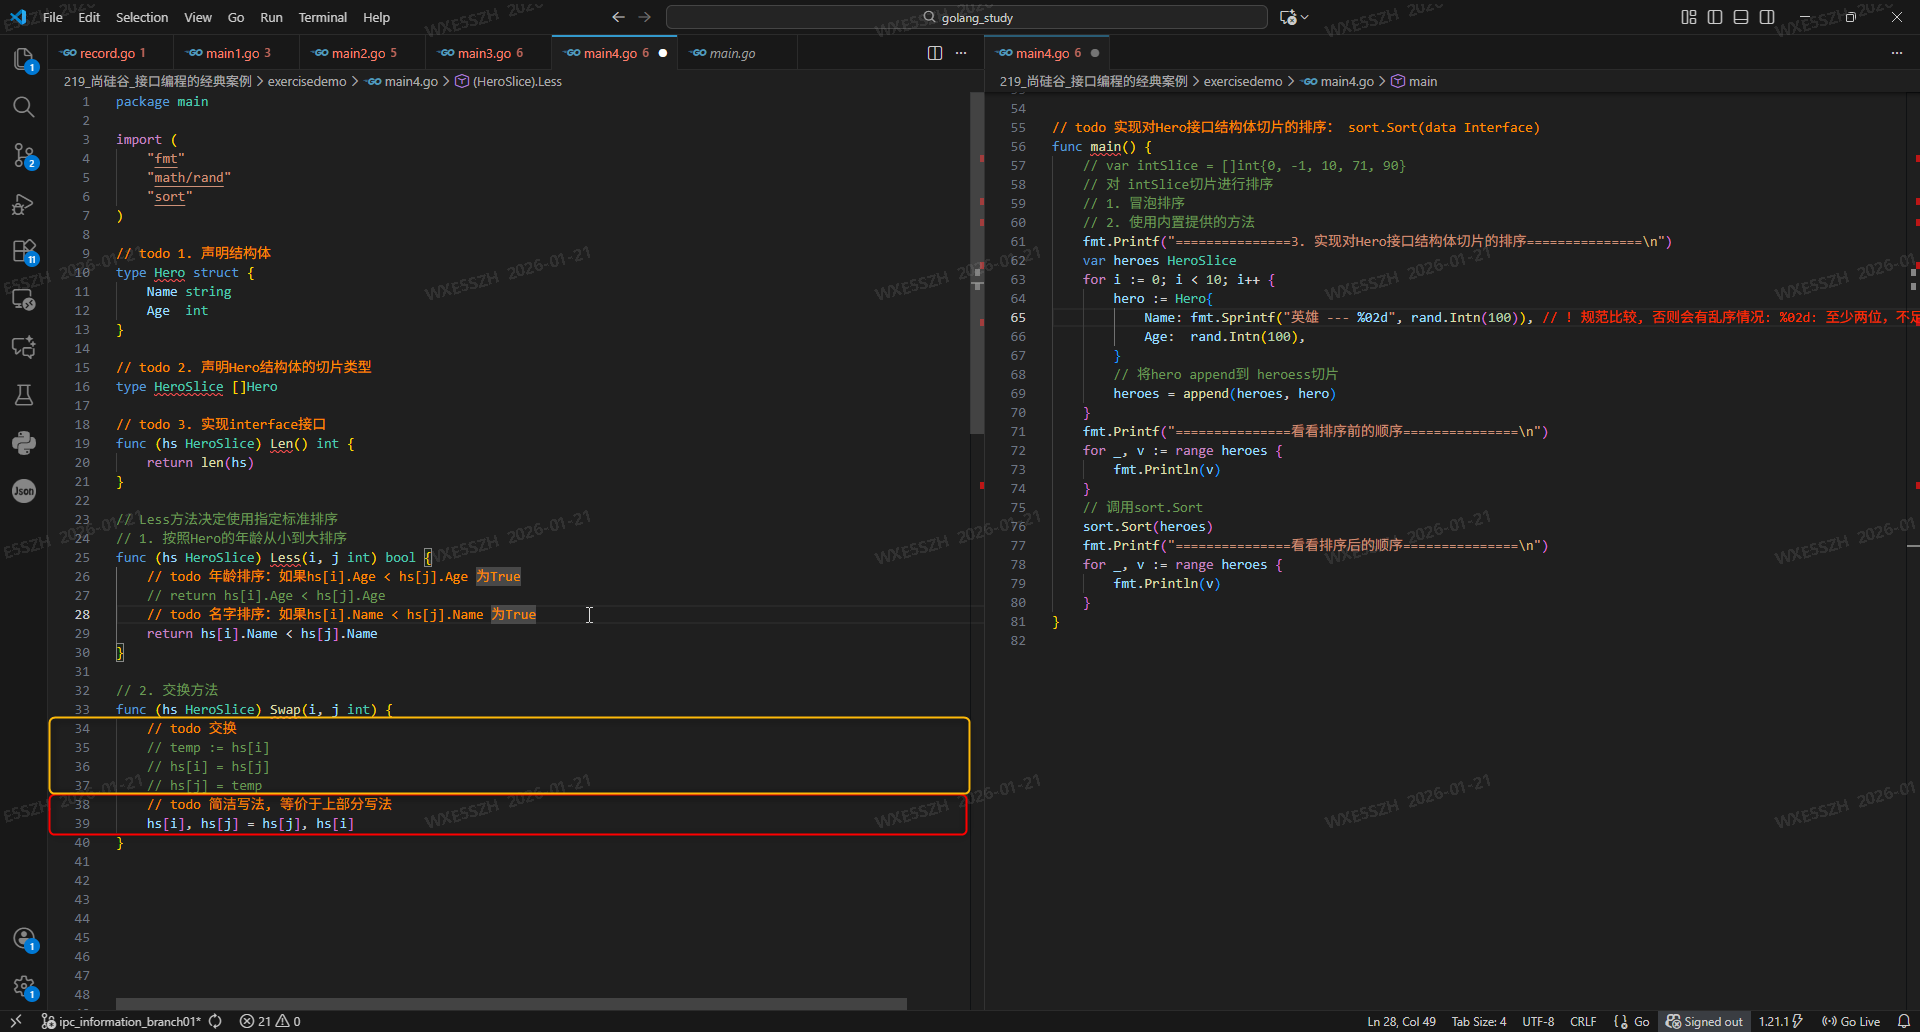
Task: Open left editor group more actions
Action: pyautogui.click(x=961, y=53)
